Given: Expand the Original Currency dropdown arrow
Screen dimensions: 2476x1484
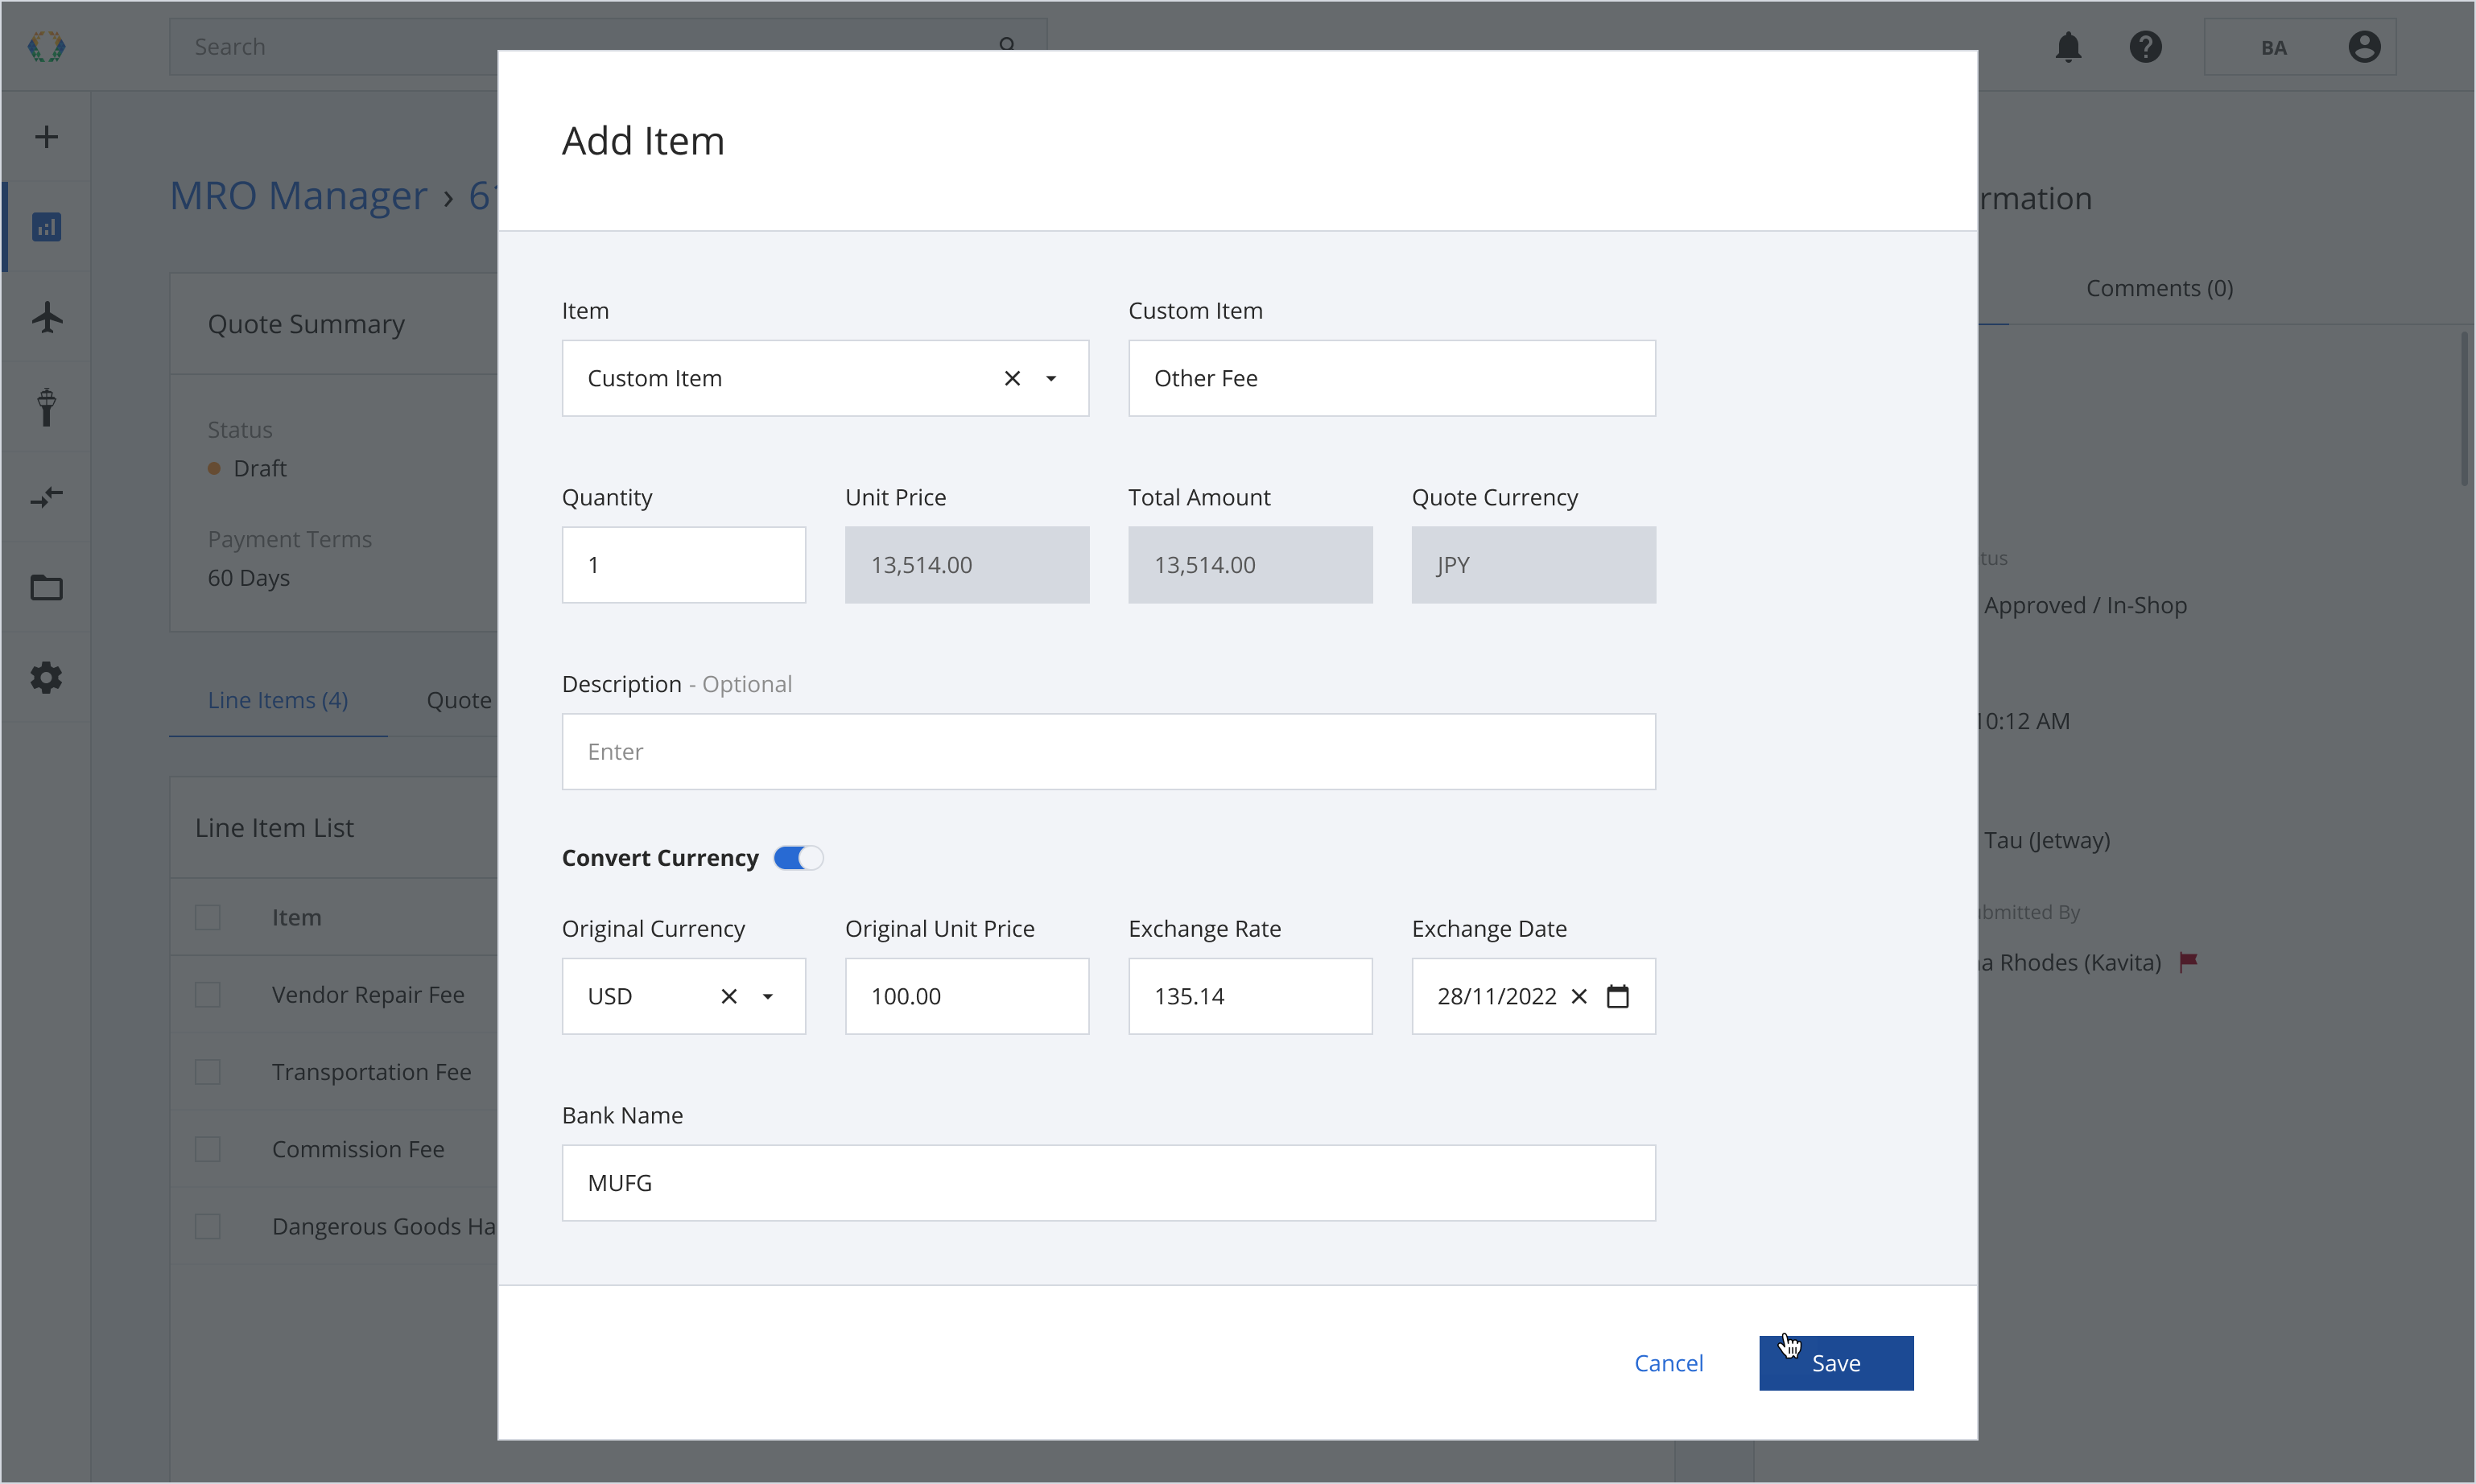Looking at the screenshot, I should point(768,996).
